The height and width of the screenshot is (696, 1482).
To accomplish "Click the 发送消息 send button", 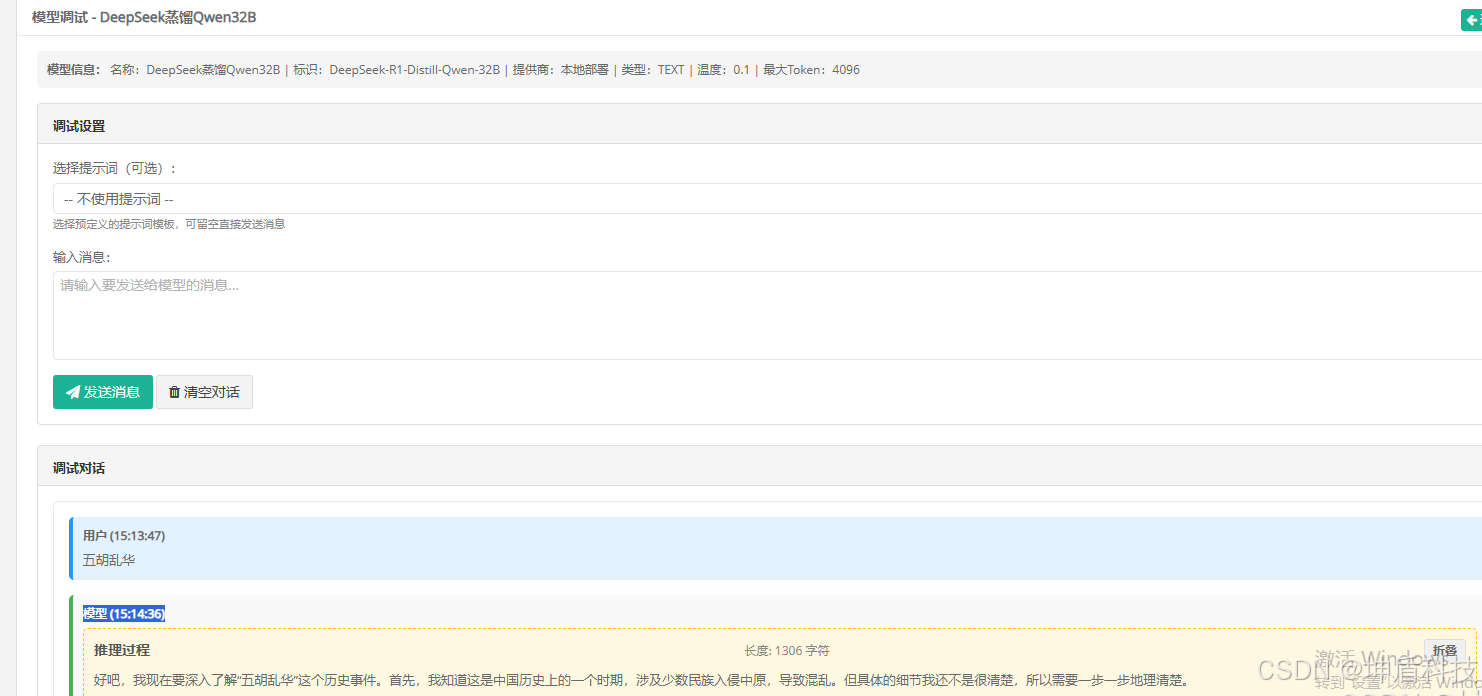I will click(x=103, y=392).
